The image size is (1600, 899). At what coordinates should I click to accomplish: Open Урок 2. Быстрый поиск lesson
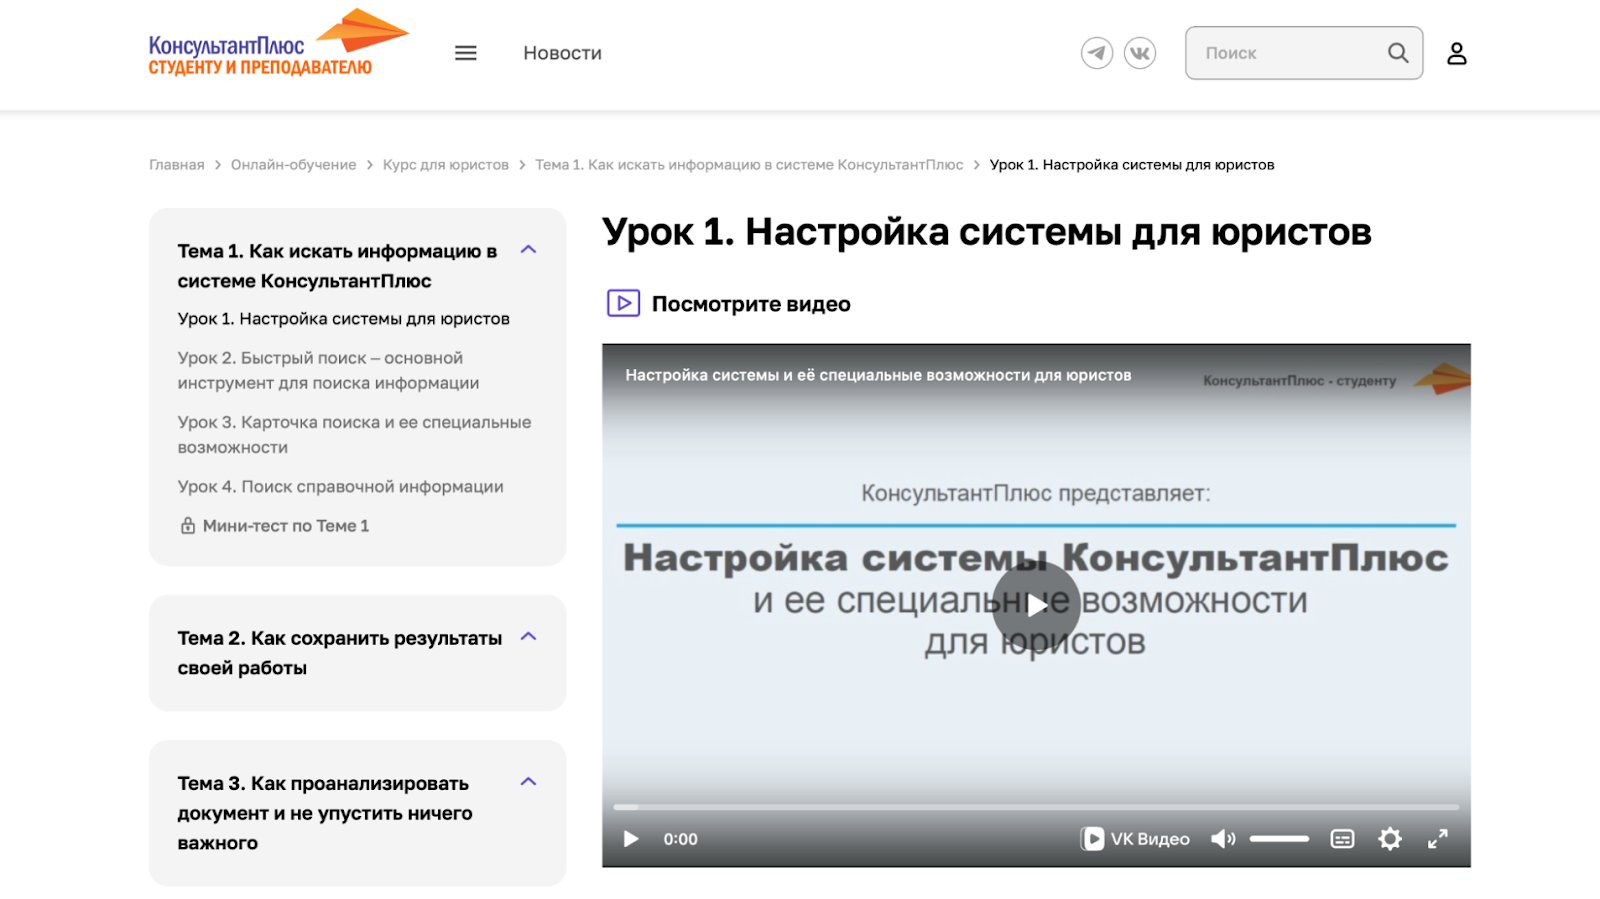click(x=328, y=370)
